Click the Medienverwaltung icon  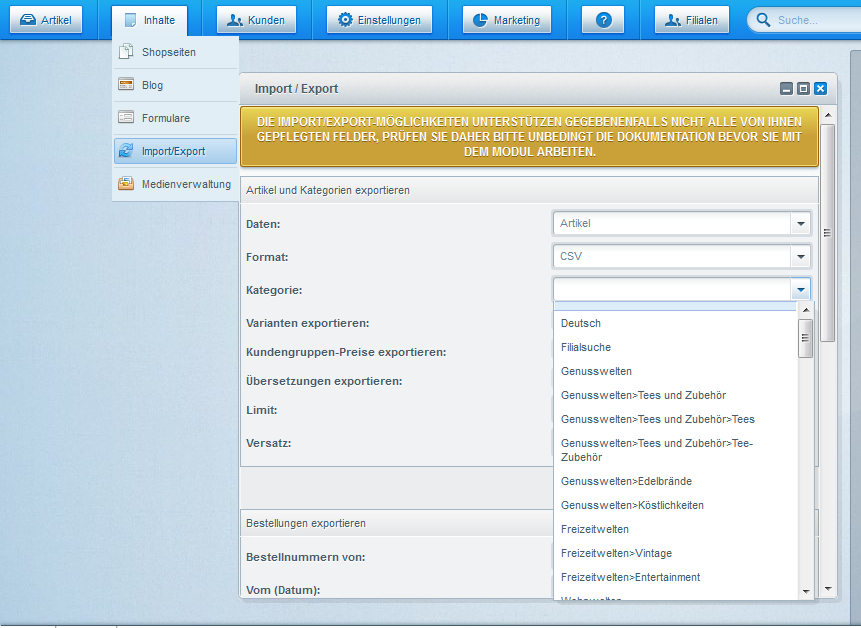coord(125,184)
